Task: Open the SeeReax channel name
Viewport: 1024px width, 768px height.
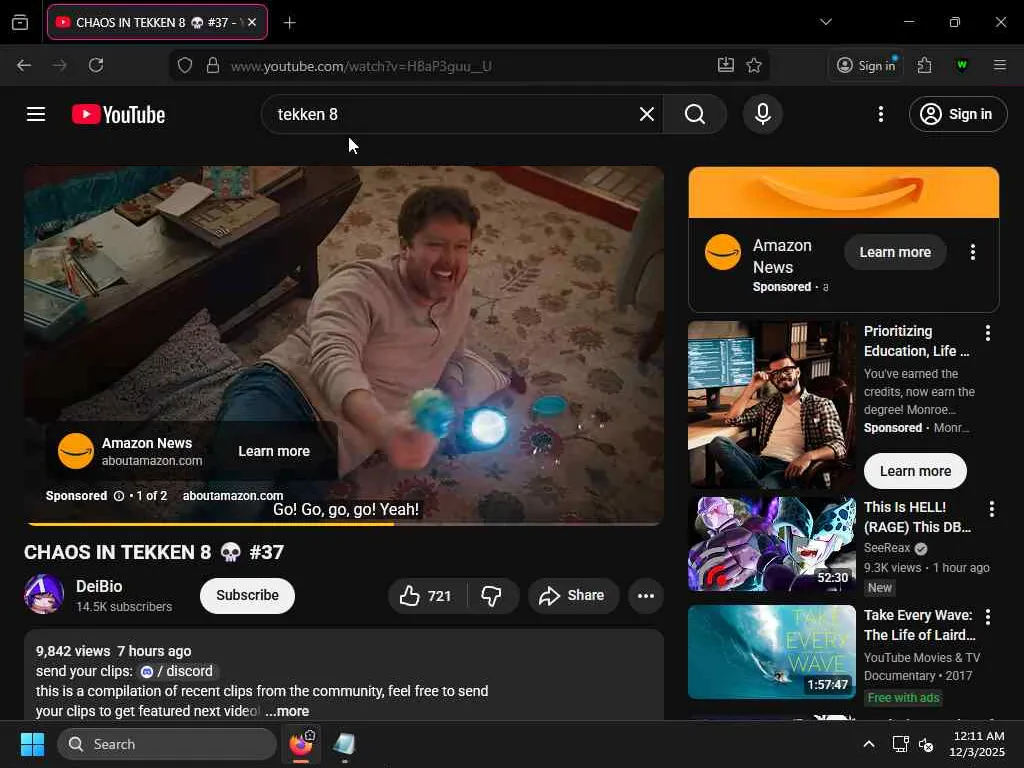Action: (x=886, y=548)
